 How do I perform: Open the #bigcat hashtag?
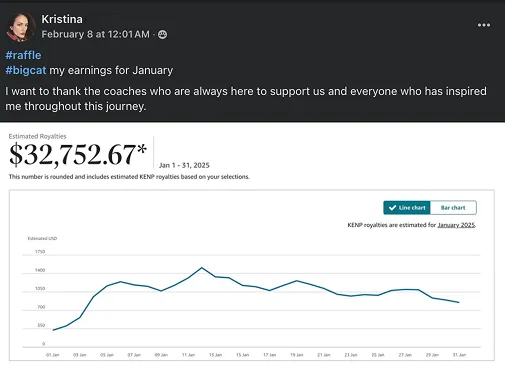coord(26,70)
